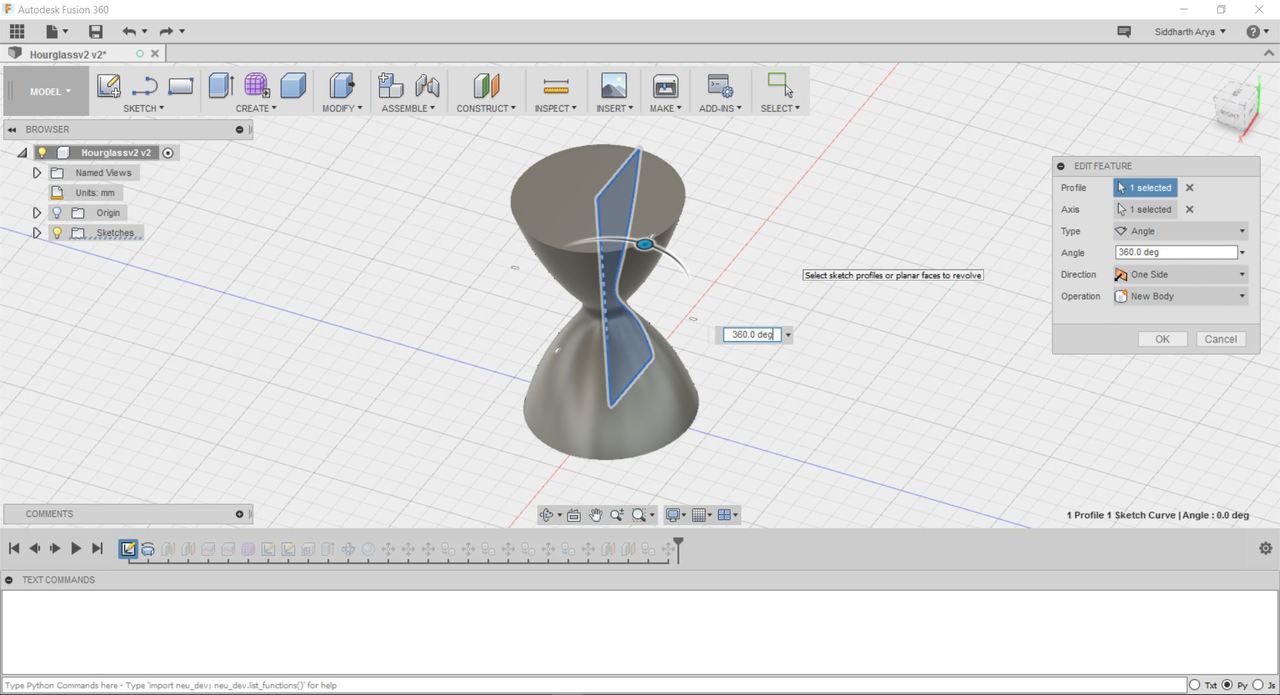Screen dimensions: 1280x695
Task: Click the Axis 1 selected button
Action: tap(1145, 210)
